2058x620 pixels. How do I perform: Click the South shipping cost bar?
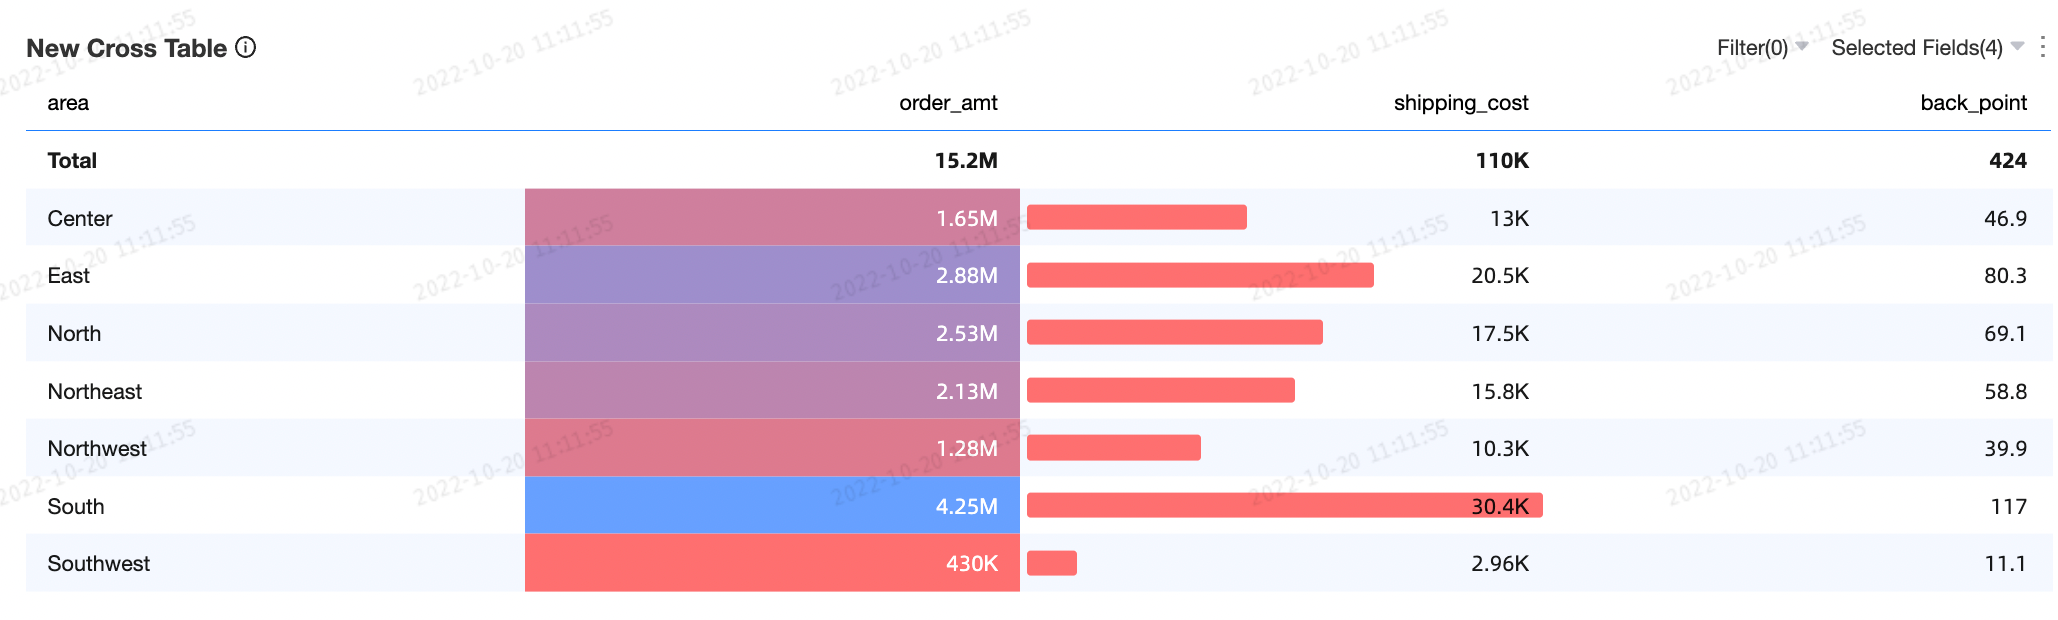pos(1284,505)
